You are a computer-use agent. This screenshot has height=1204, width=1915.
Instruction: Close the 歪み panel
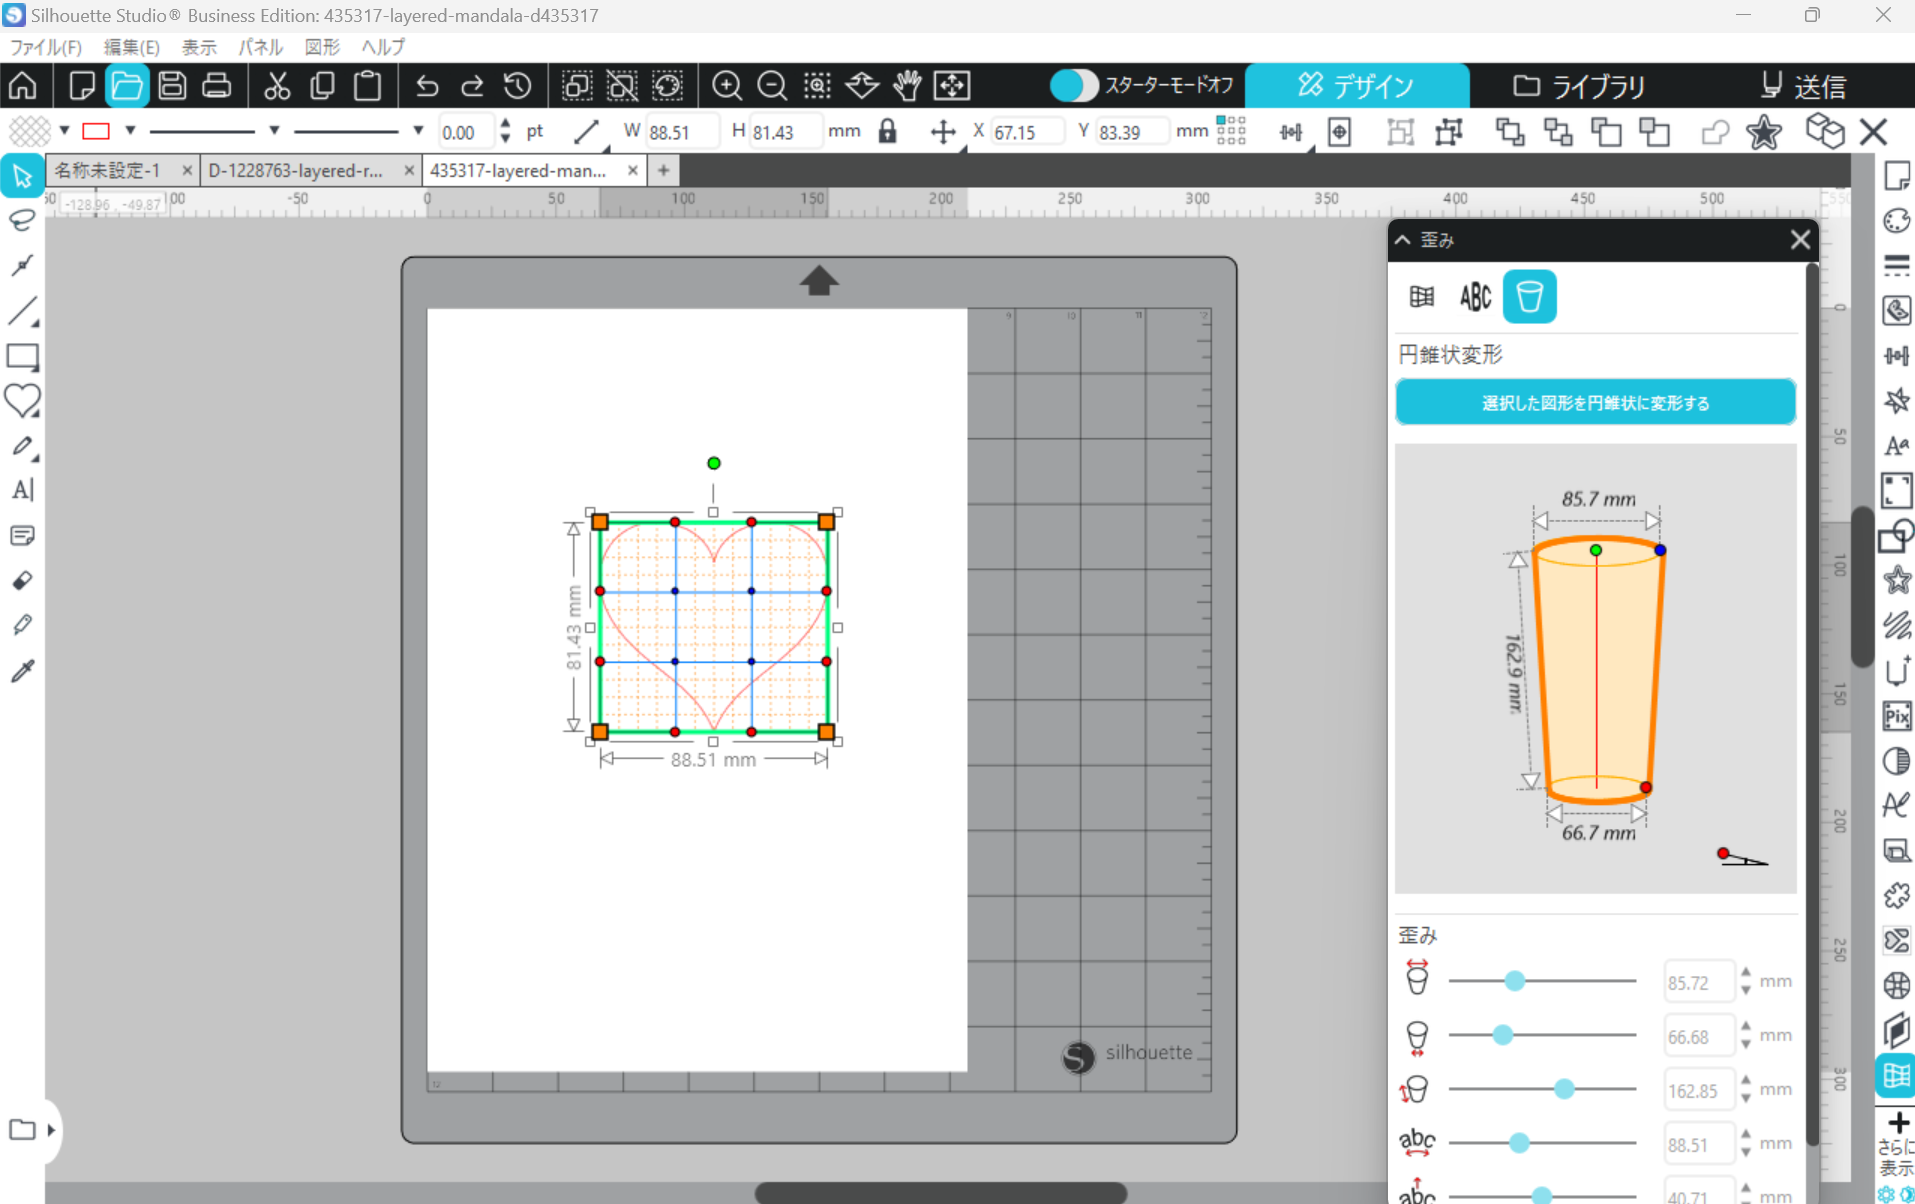click(x=1800, y=240)
